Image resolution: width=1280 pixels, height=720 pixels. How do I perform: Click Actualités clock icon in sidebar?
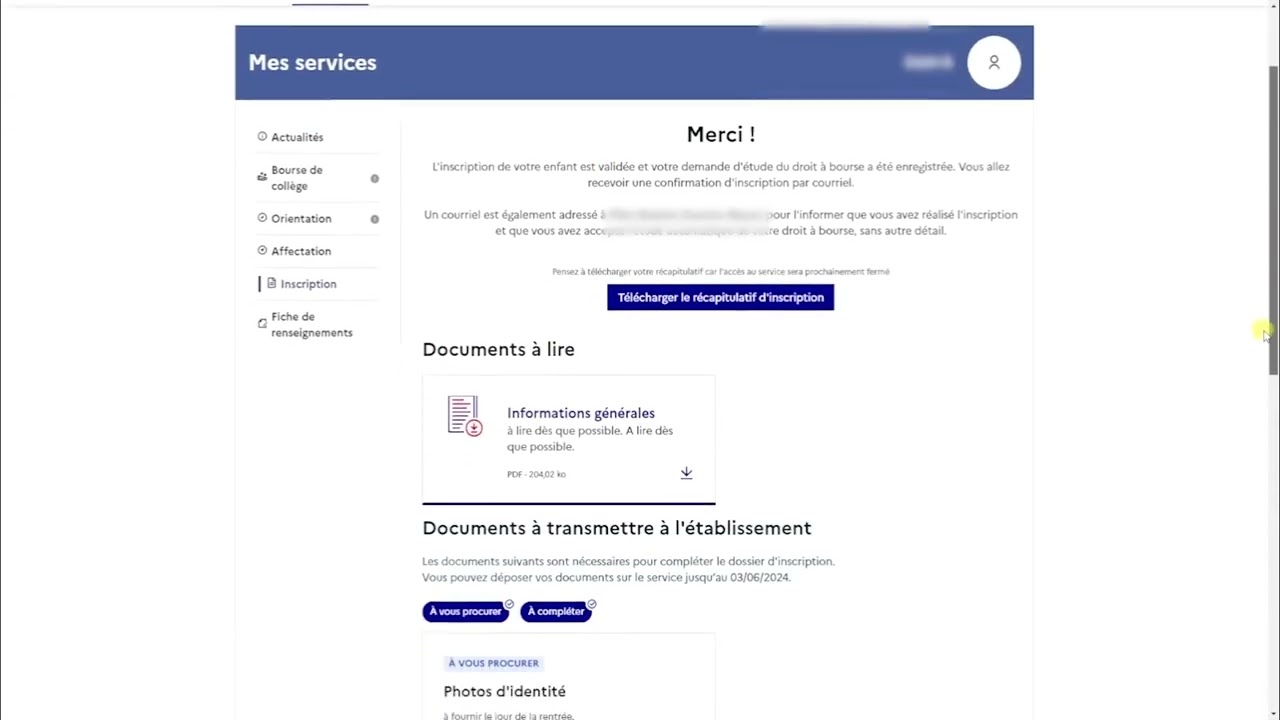[262, 136]
